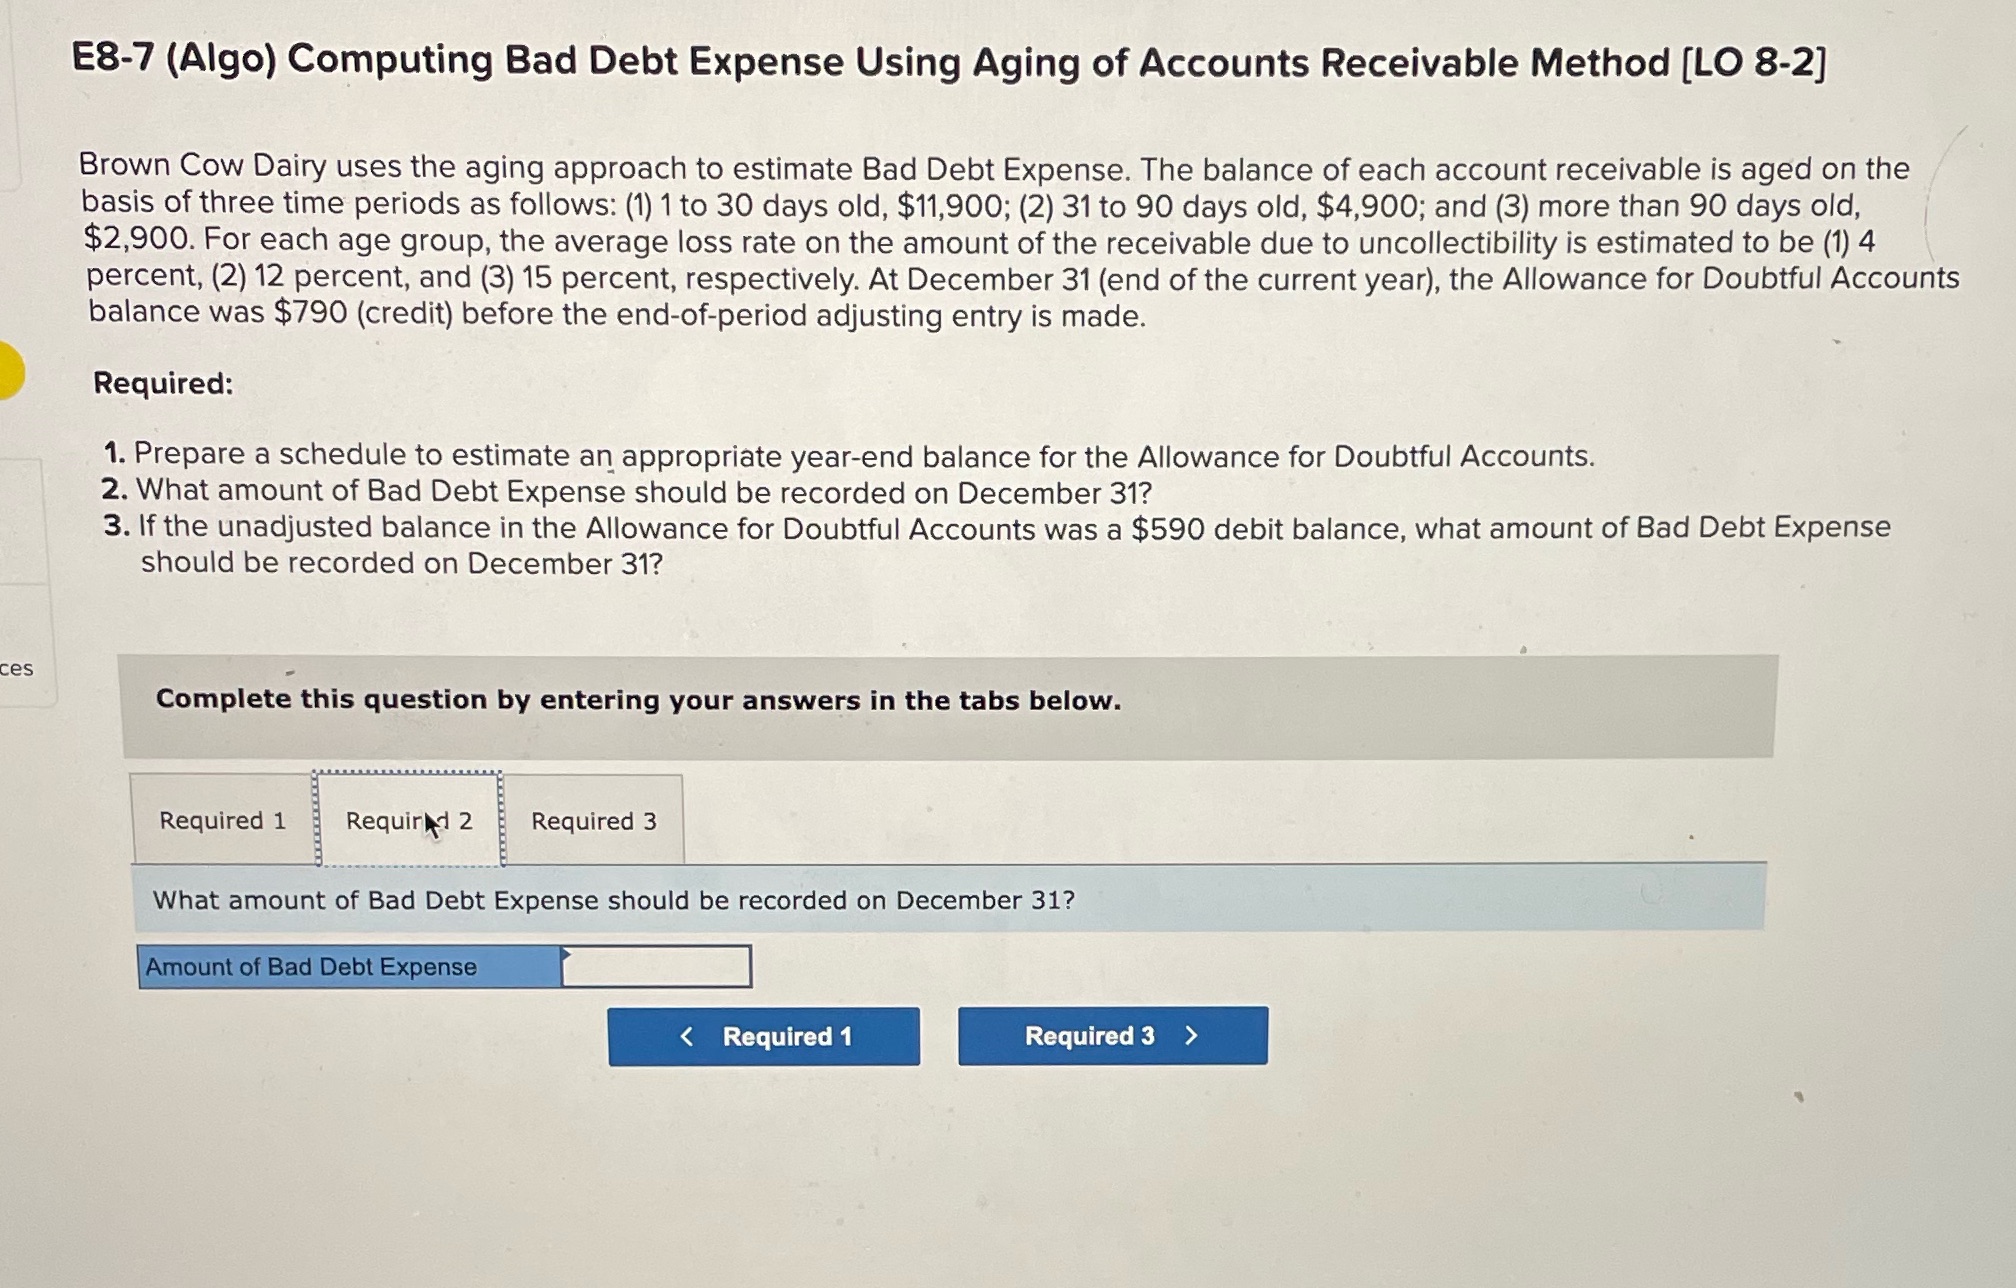Click the Required 3 navigation button
Screen dimensions: 2016x1288
click(x=1111, y=1036)
